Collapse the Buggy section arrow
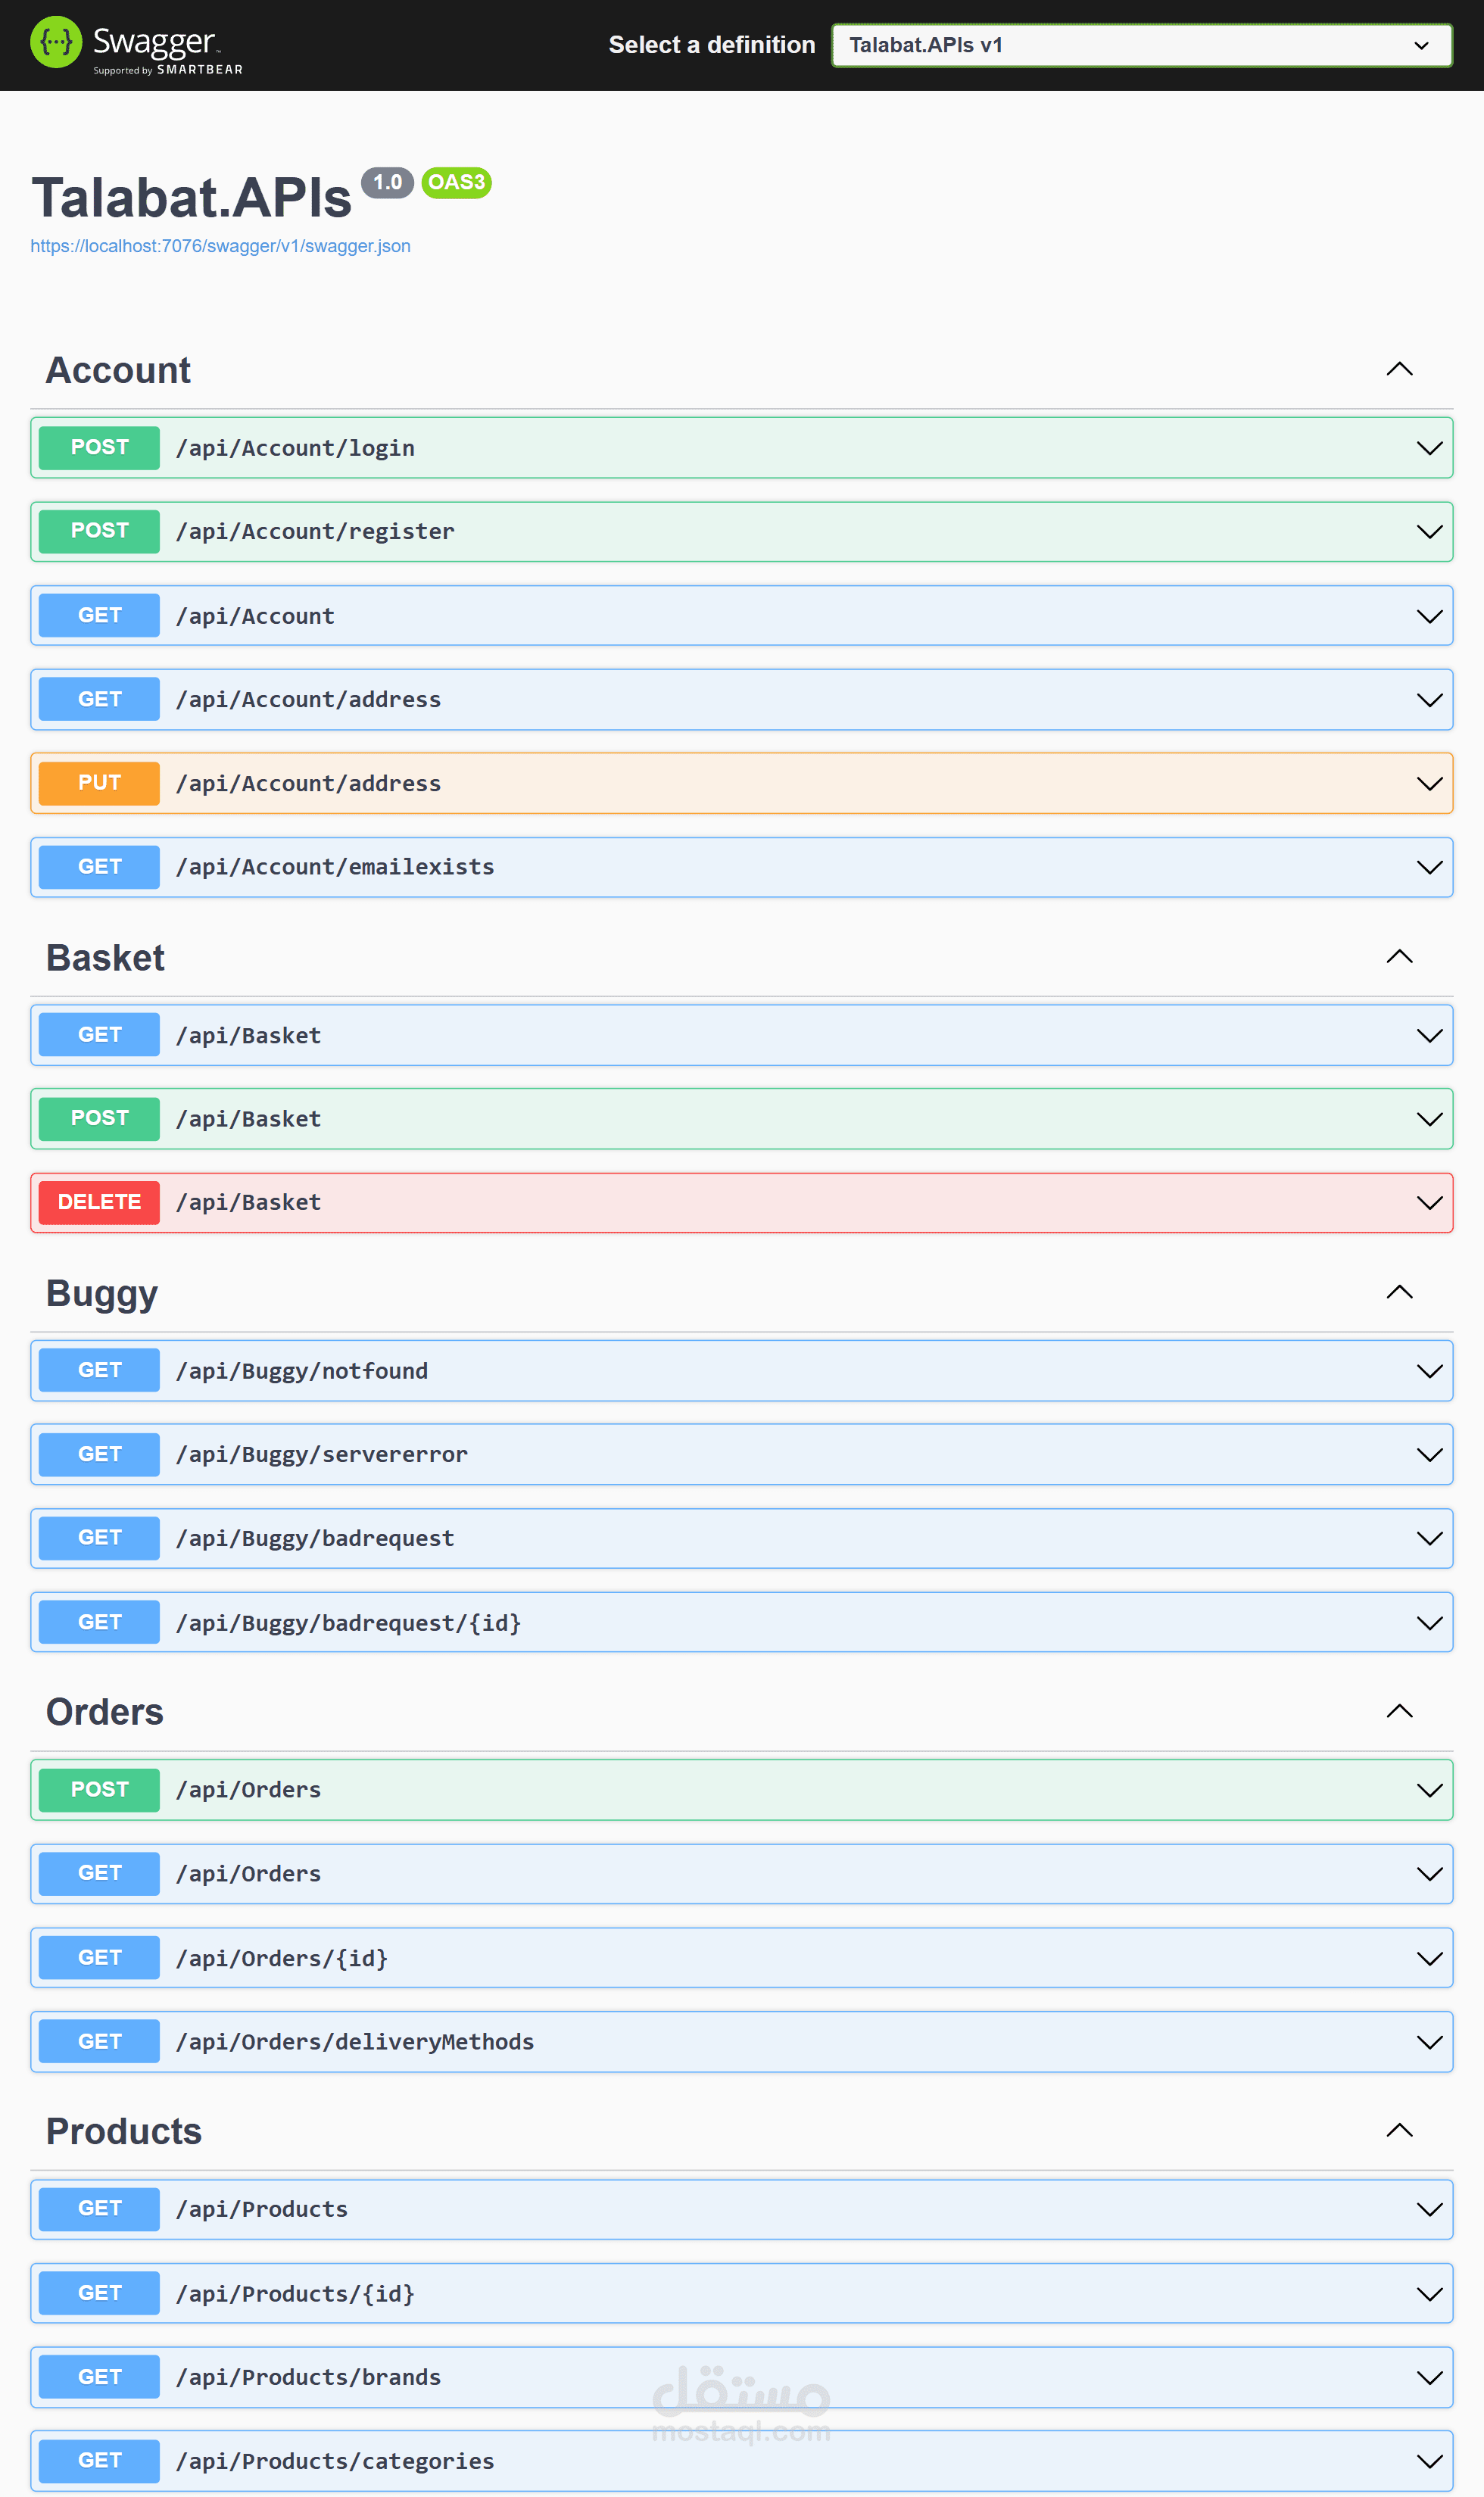Image resolution: width=1484 pixels, height=2497 pixels. (1399, 1292)
